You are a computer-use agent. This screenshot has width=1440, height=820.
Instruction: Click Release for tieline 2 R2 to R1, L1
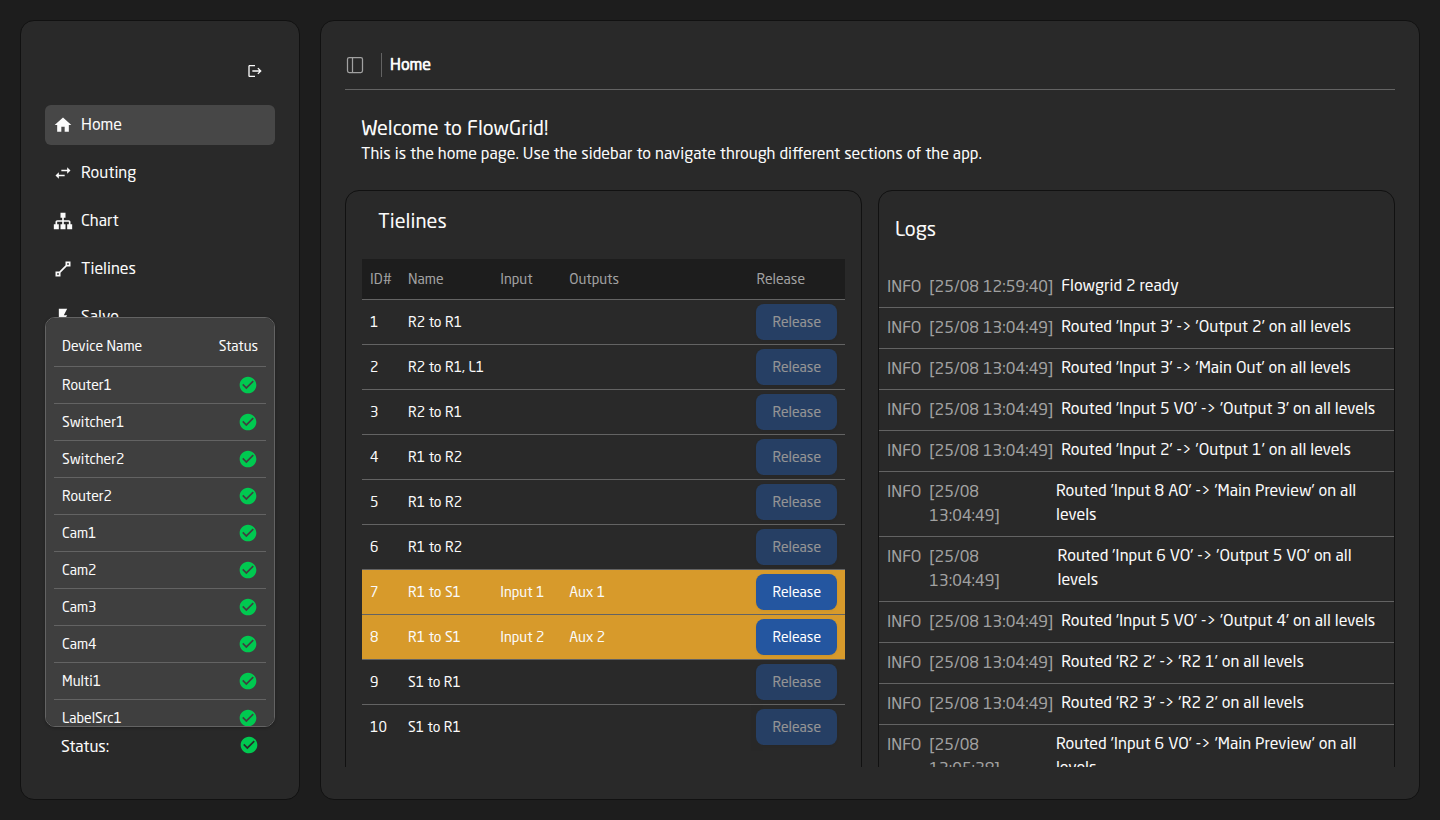point(796,367)
